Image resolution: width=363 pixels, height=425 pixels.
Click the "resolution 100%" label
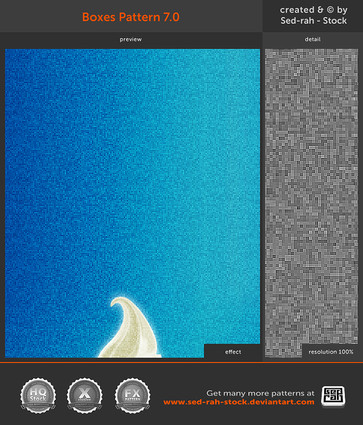pyautogui.click(x=330, y=352)
